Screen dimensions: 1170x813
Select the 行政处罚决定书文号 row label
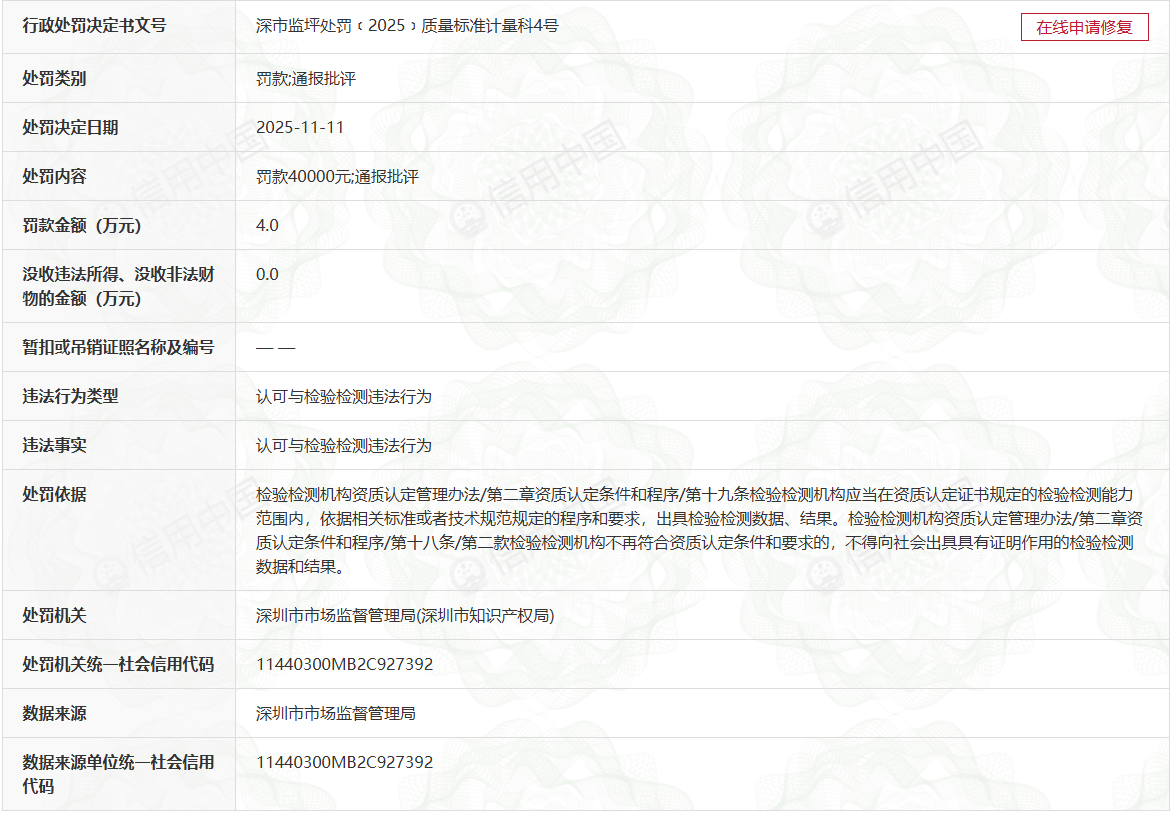[x=94, y=26]
